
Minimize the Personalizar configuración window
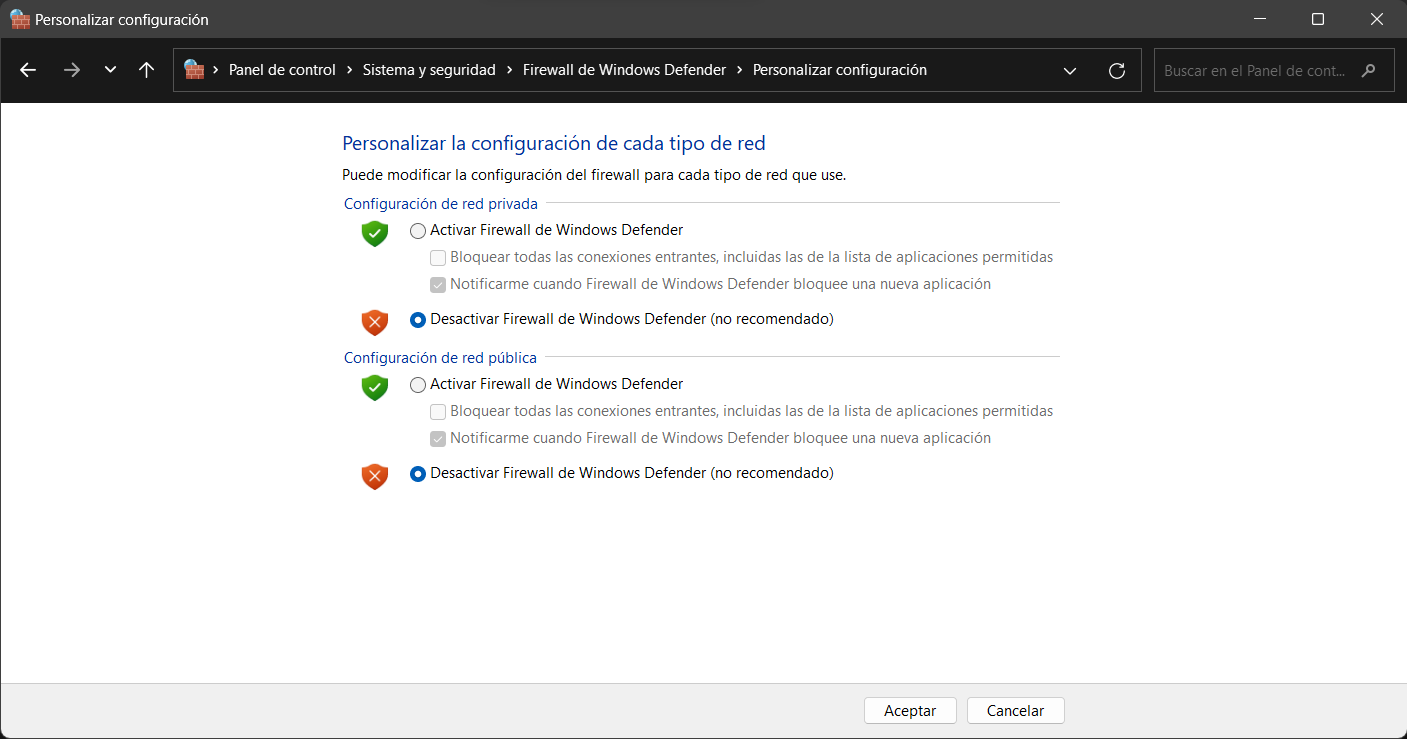coord(1261,19)
